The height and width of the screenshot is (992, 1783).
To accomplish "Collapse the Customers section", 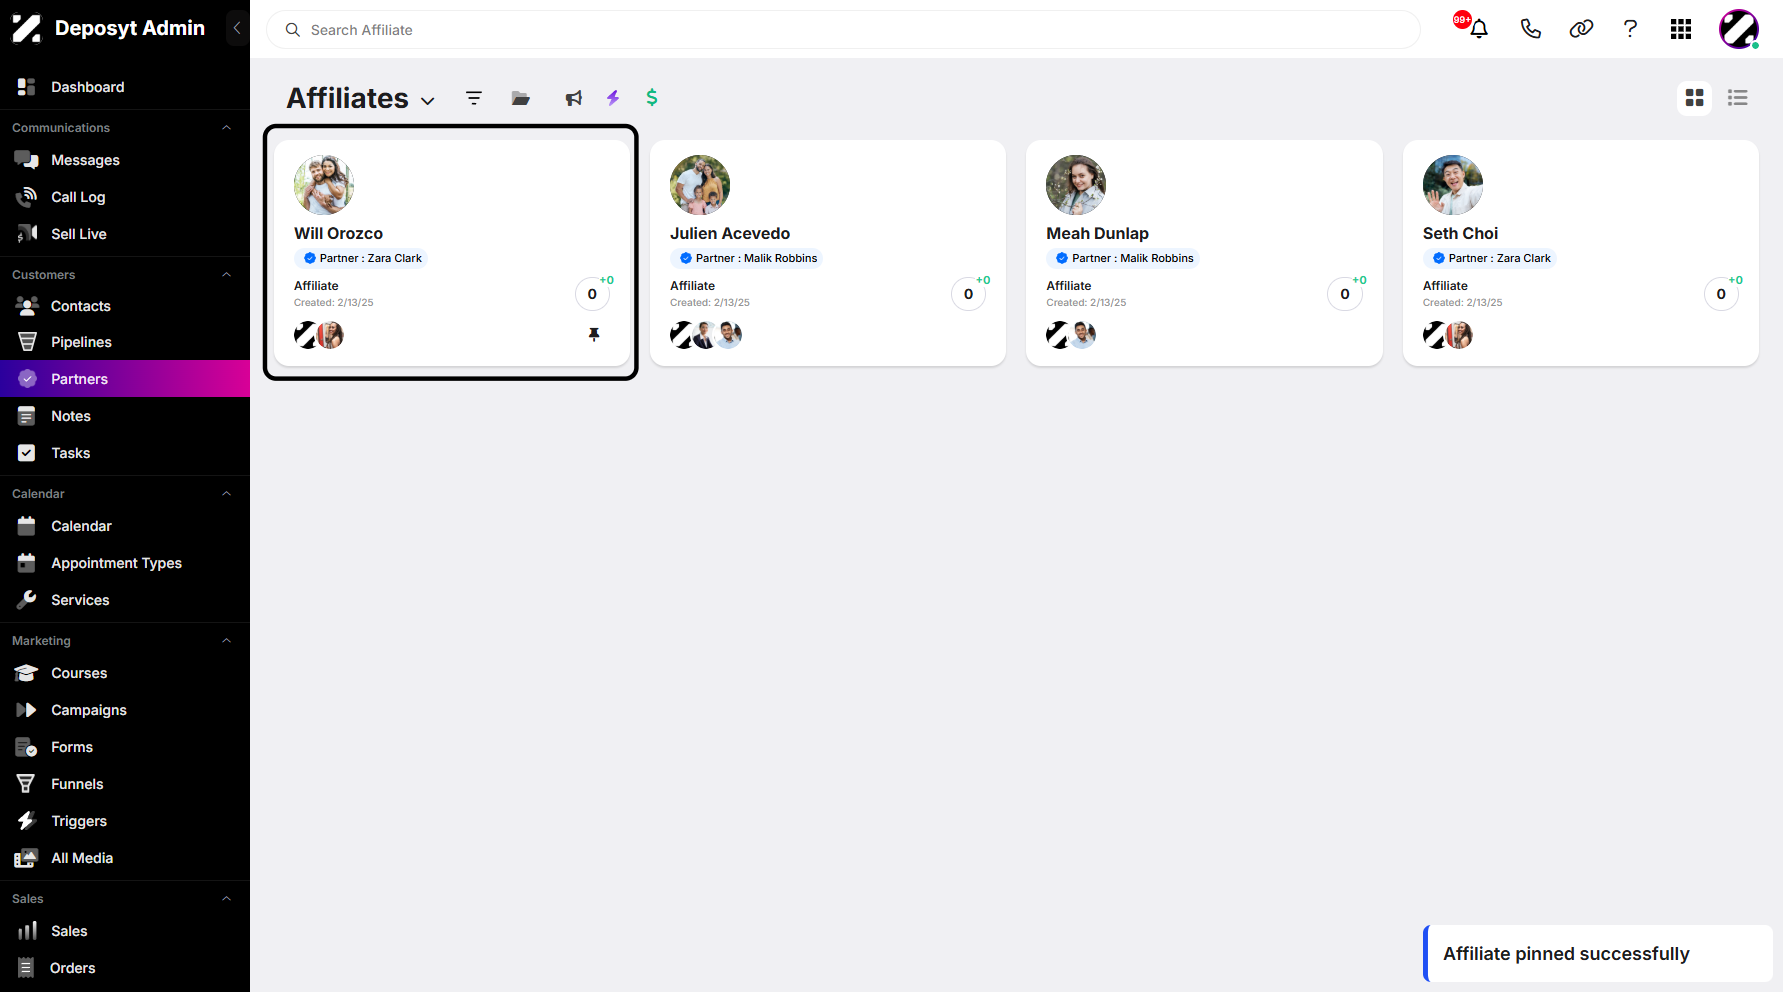I will point(226,275).
